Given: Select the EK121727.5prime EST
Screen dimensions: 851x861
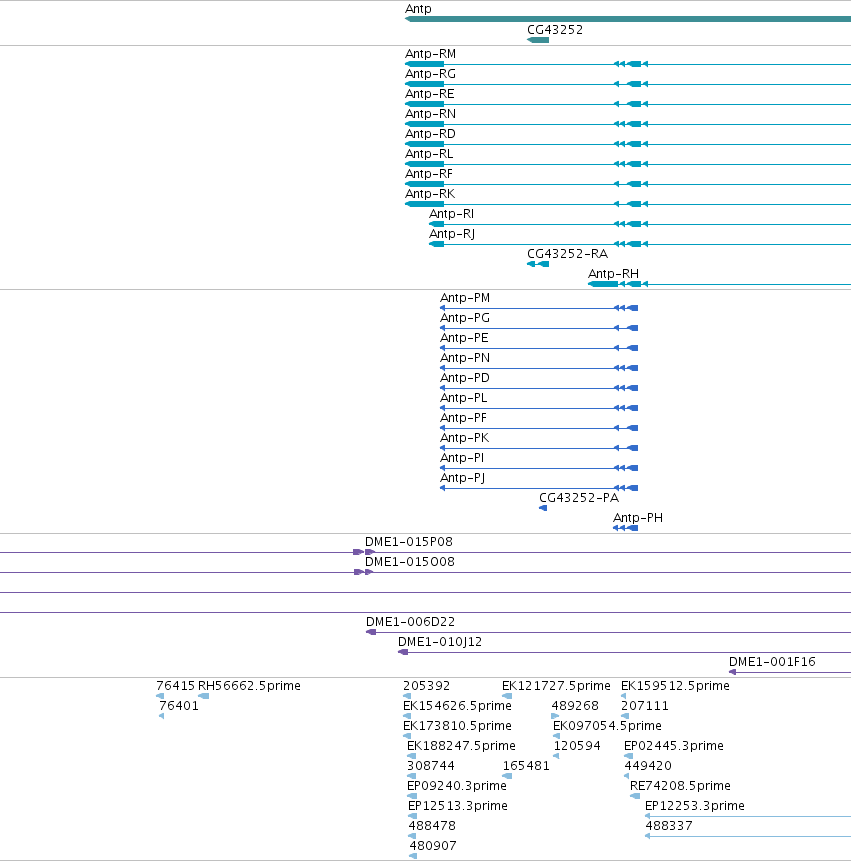Looking at the screenshot, I should coord(507,696).
